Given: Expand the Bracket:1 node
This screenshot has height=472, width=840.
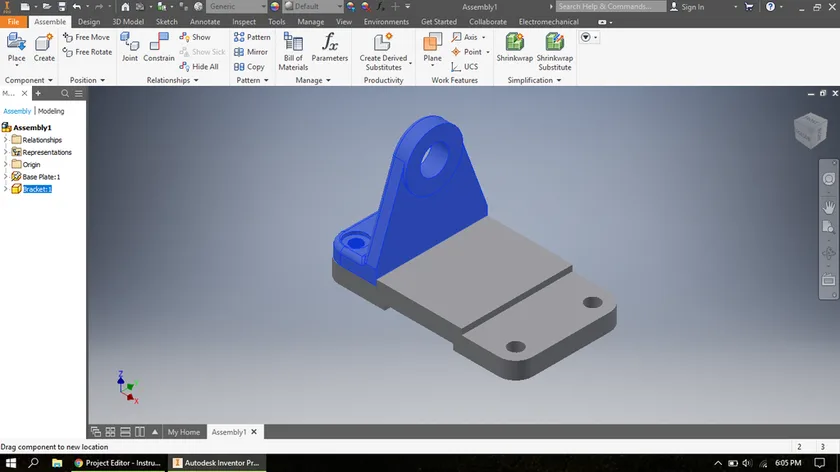Looking at the screenshot, I should tap(6, 189).
